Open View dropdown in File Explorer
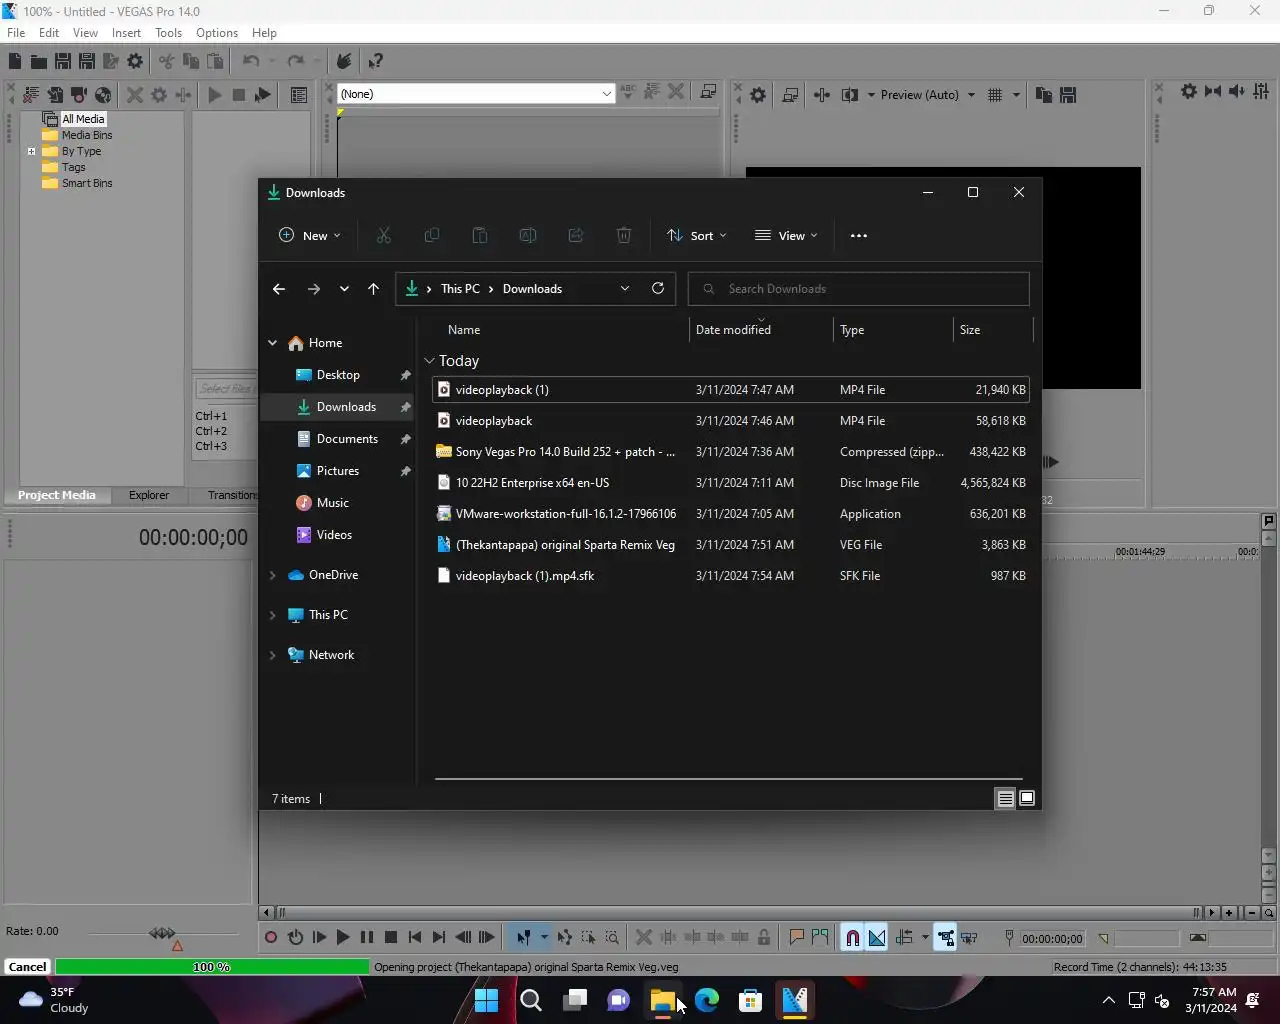Image resolution: width=1280 pixels, height=1024 pixels. pyautogui.click(x=786, y=236)
